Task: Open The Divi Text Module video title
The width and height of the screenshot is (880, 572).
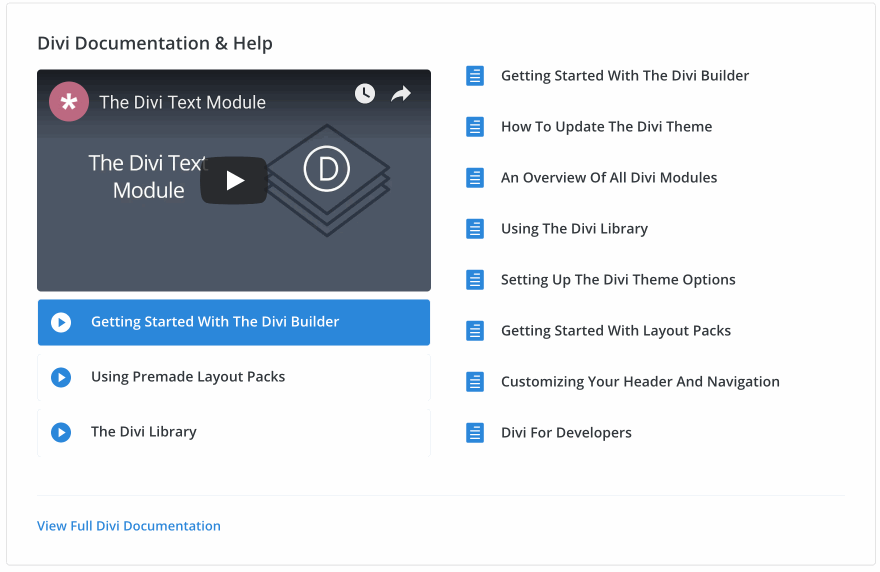Action: click(x=182, y=102)
